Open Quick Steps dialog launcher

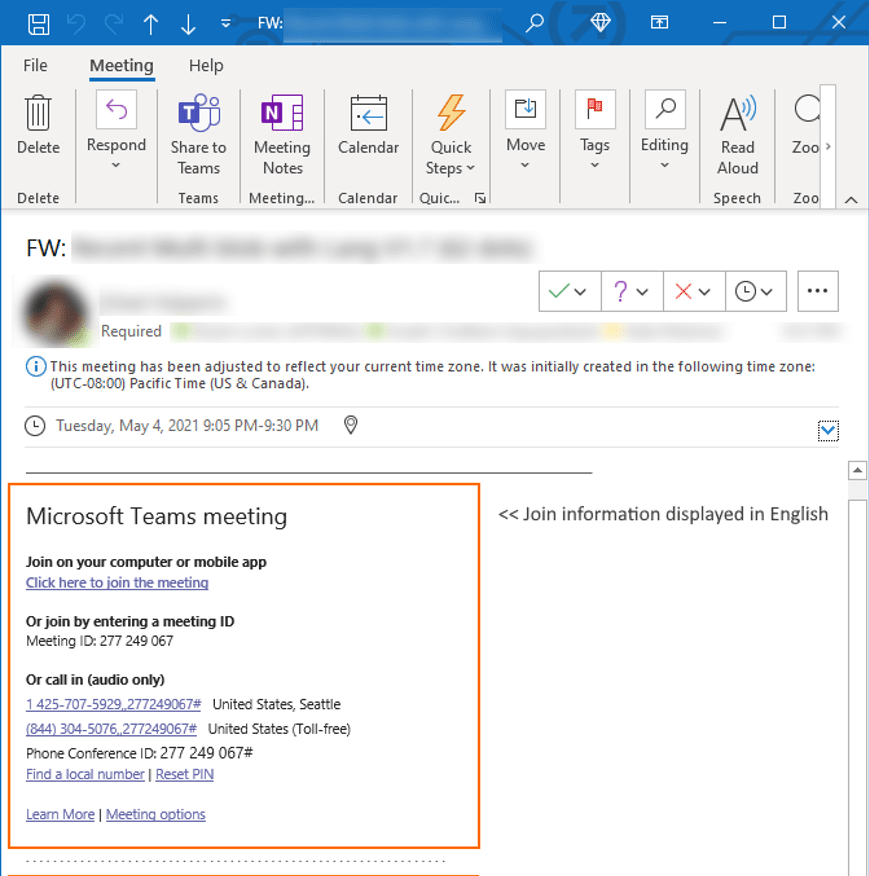[480, 198]
